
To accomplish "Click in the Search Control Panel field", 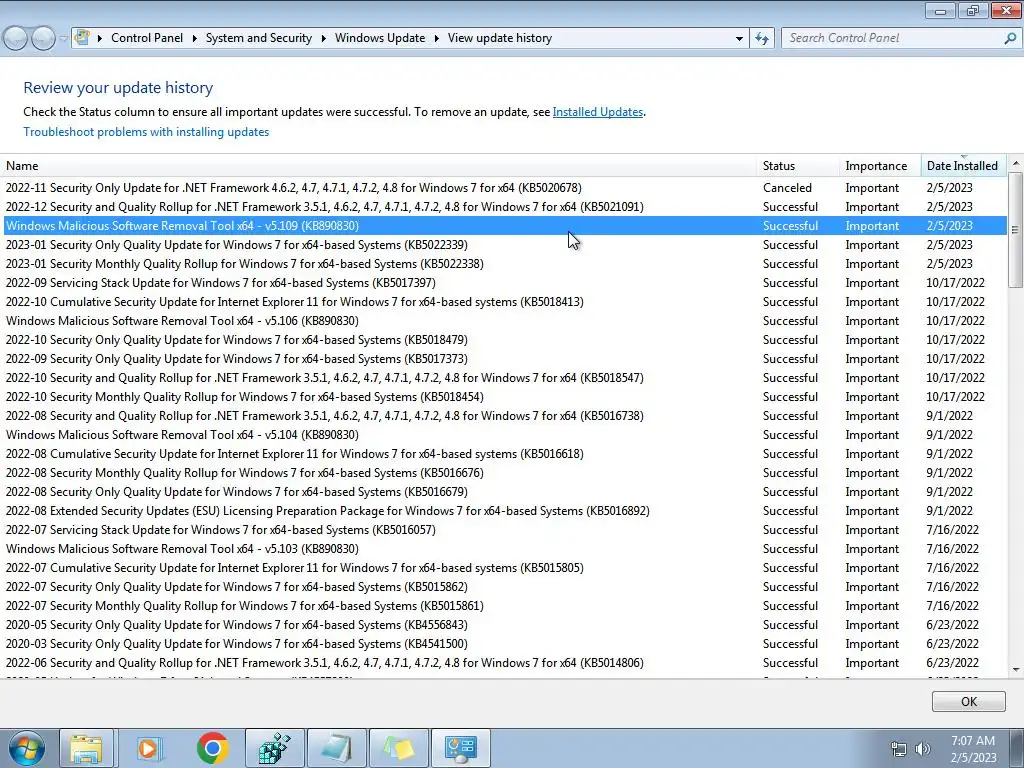I will click(891, 38).
